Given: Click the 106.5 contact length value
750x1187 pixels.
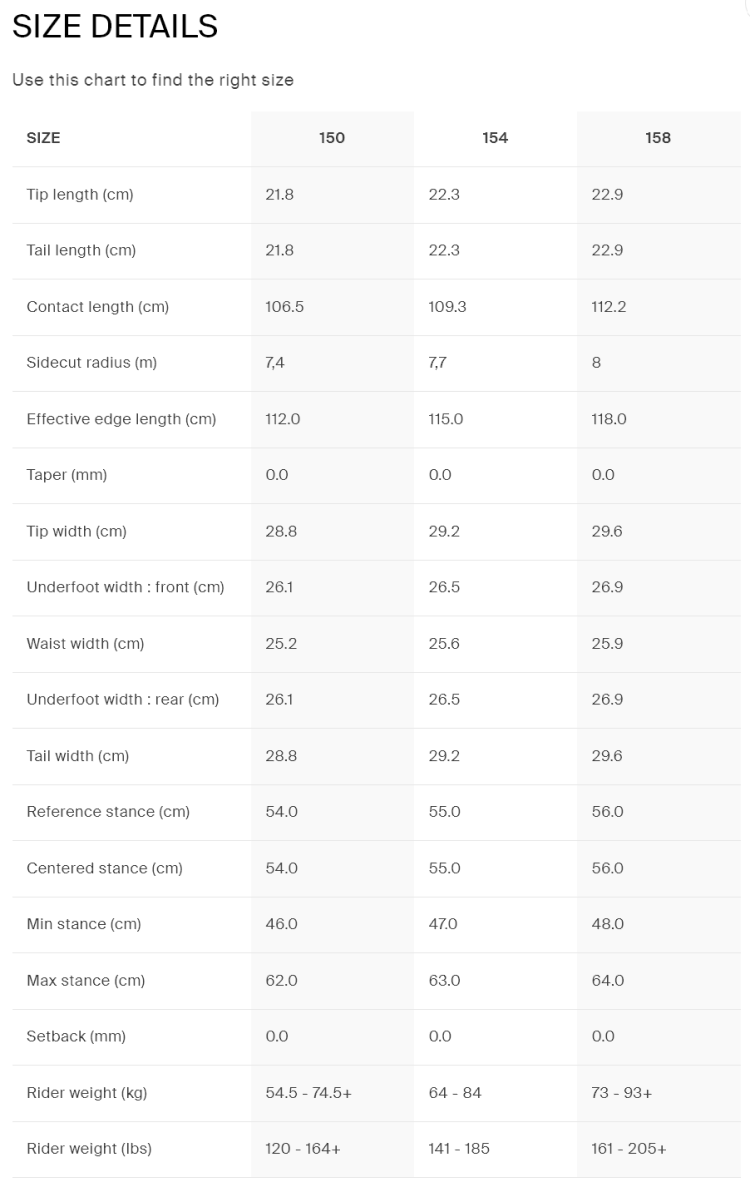Looking at the screenshot, I should (285, 307).
